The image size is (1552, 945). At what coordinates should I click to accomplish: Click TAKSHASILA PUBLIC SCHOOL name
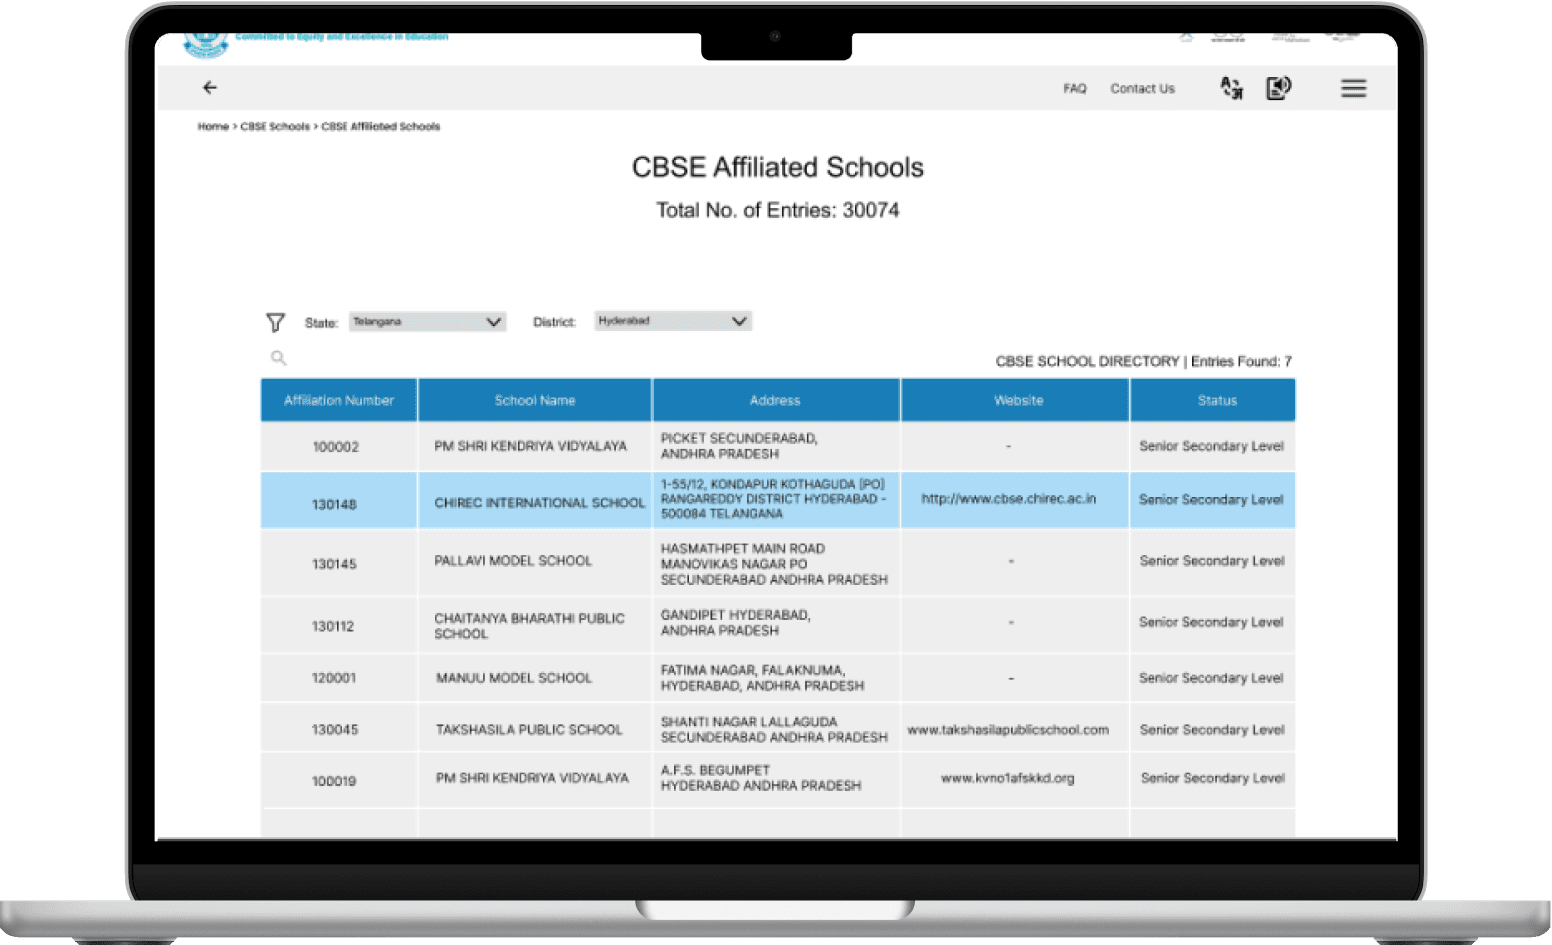[x=529, y=730]
